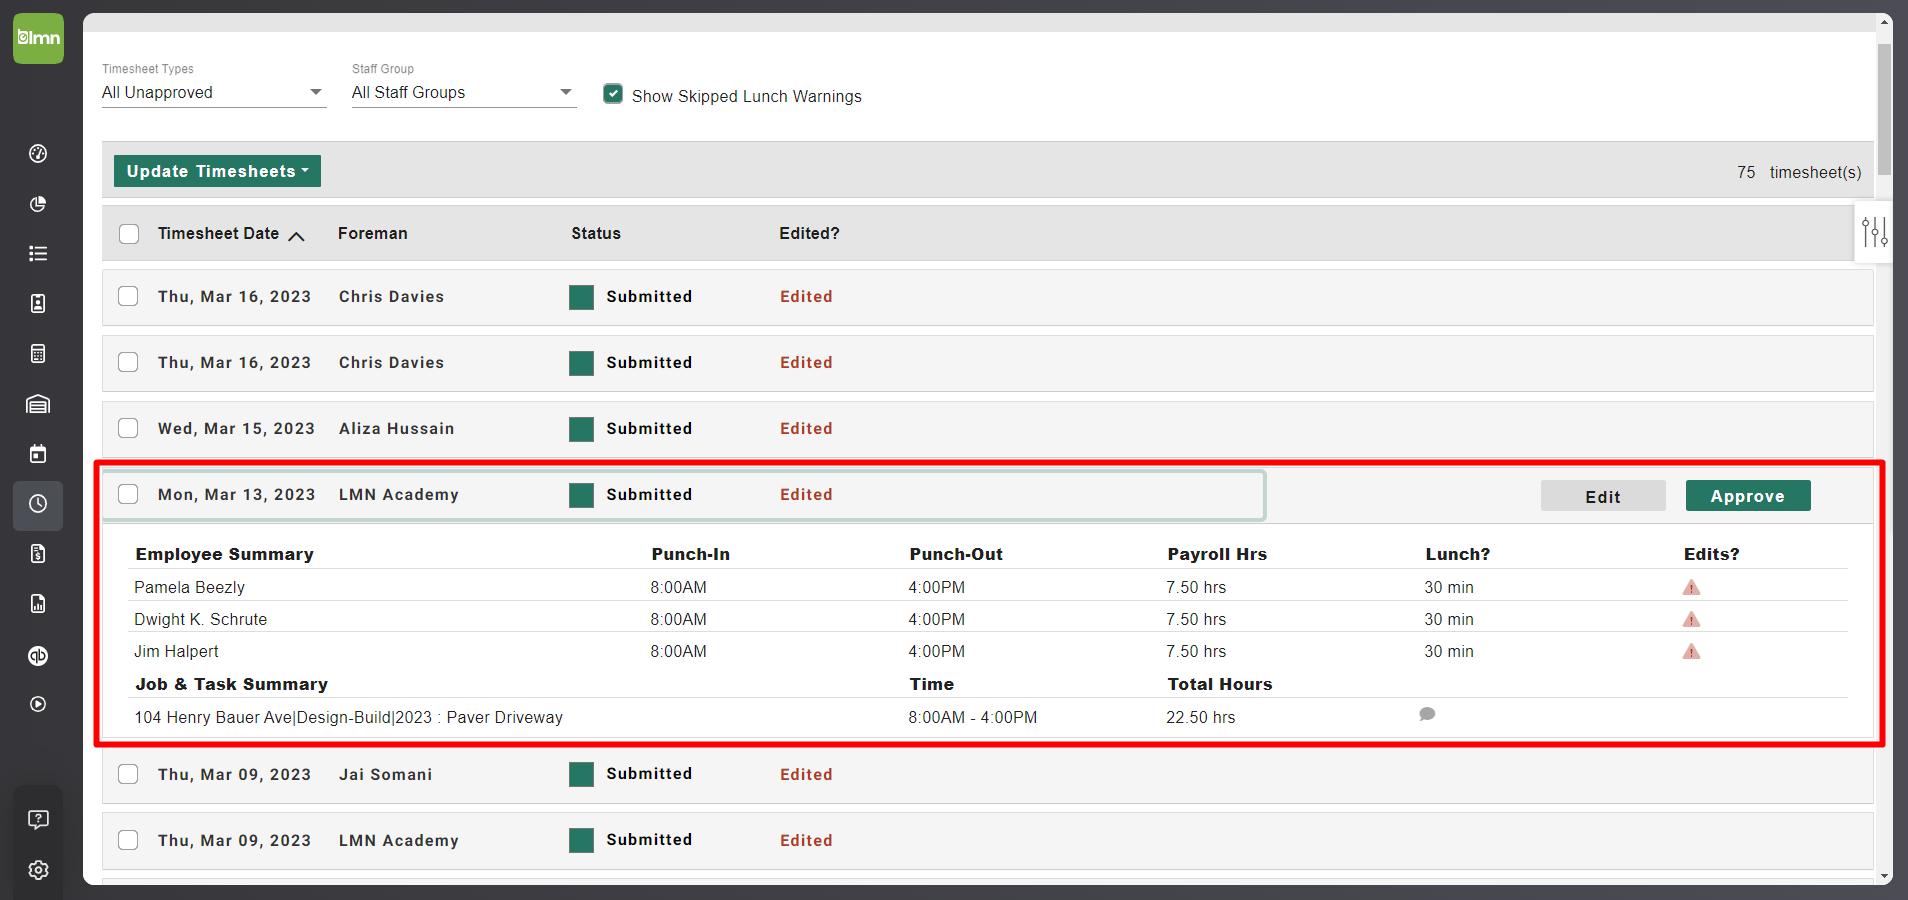Click Edited link on Mar 09 LMN Academy row
Viewport: 1908px width, 900px height.
coord(806,840)
